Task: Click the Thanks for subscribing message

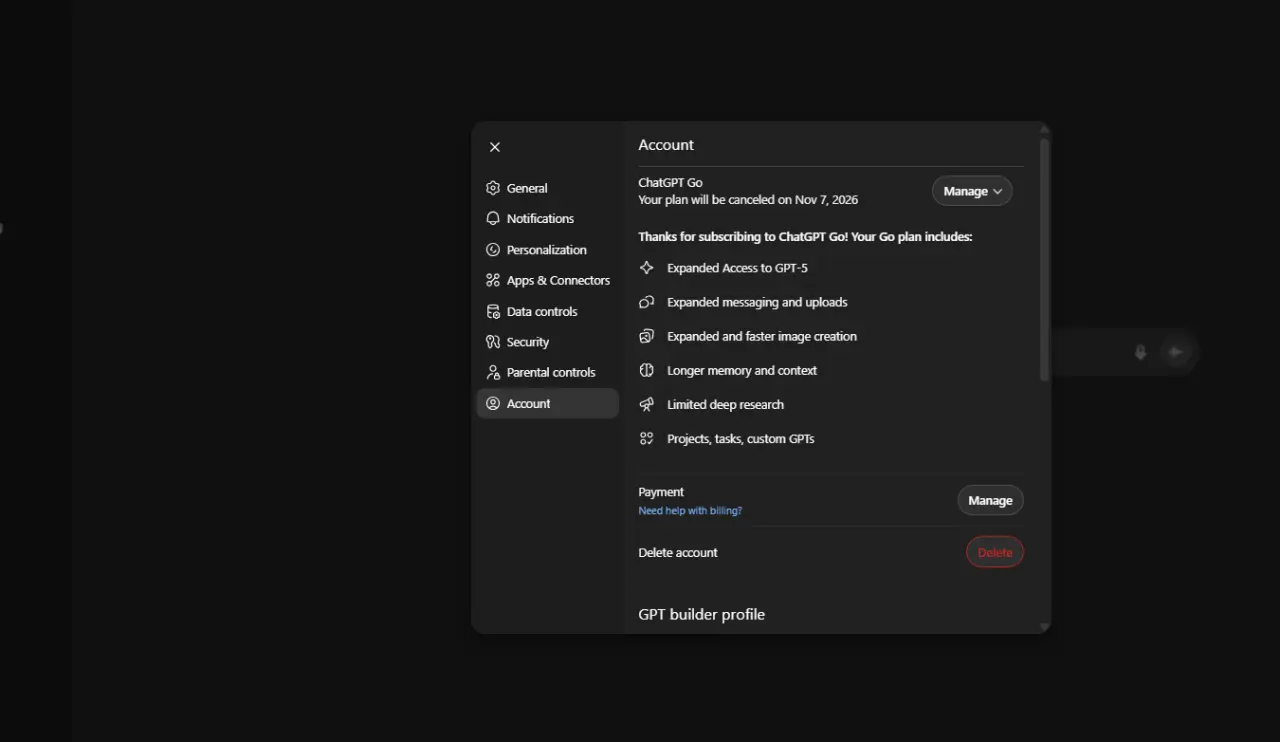Action: pos(805,237)
